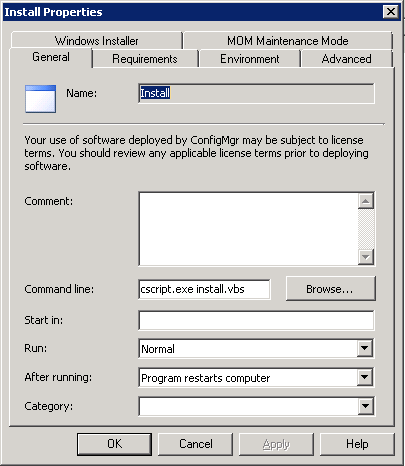Click the Comment scrollbar track
Viewport: 405px width, 466px height.
[x=366, y=229]
